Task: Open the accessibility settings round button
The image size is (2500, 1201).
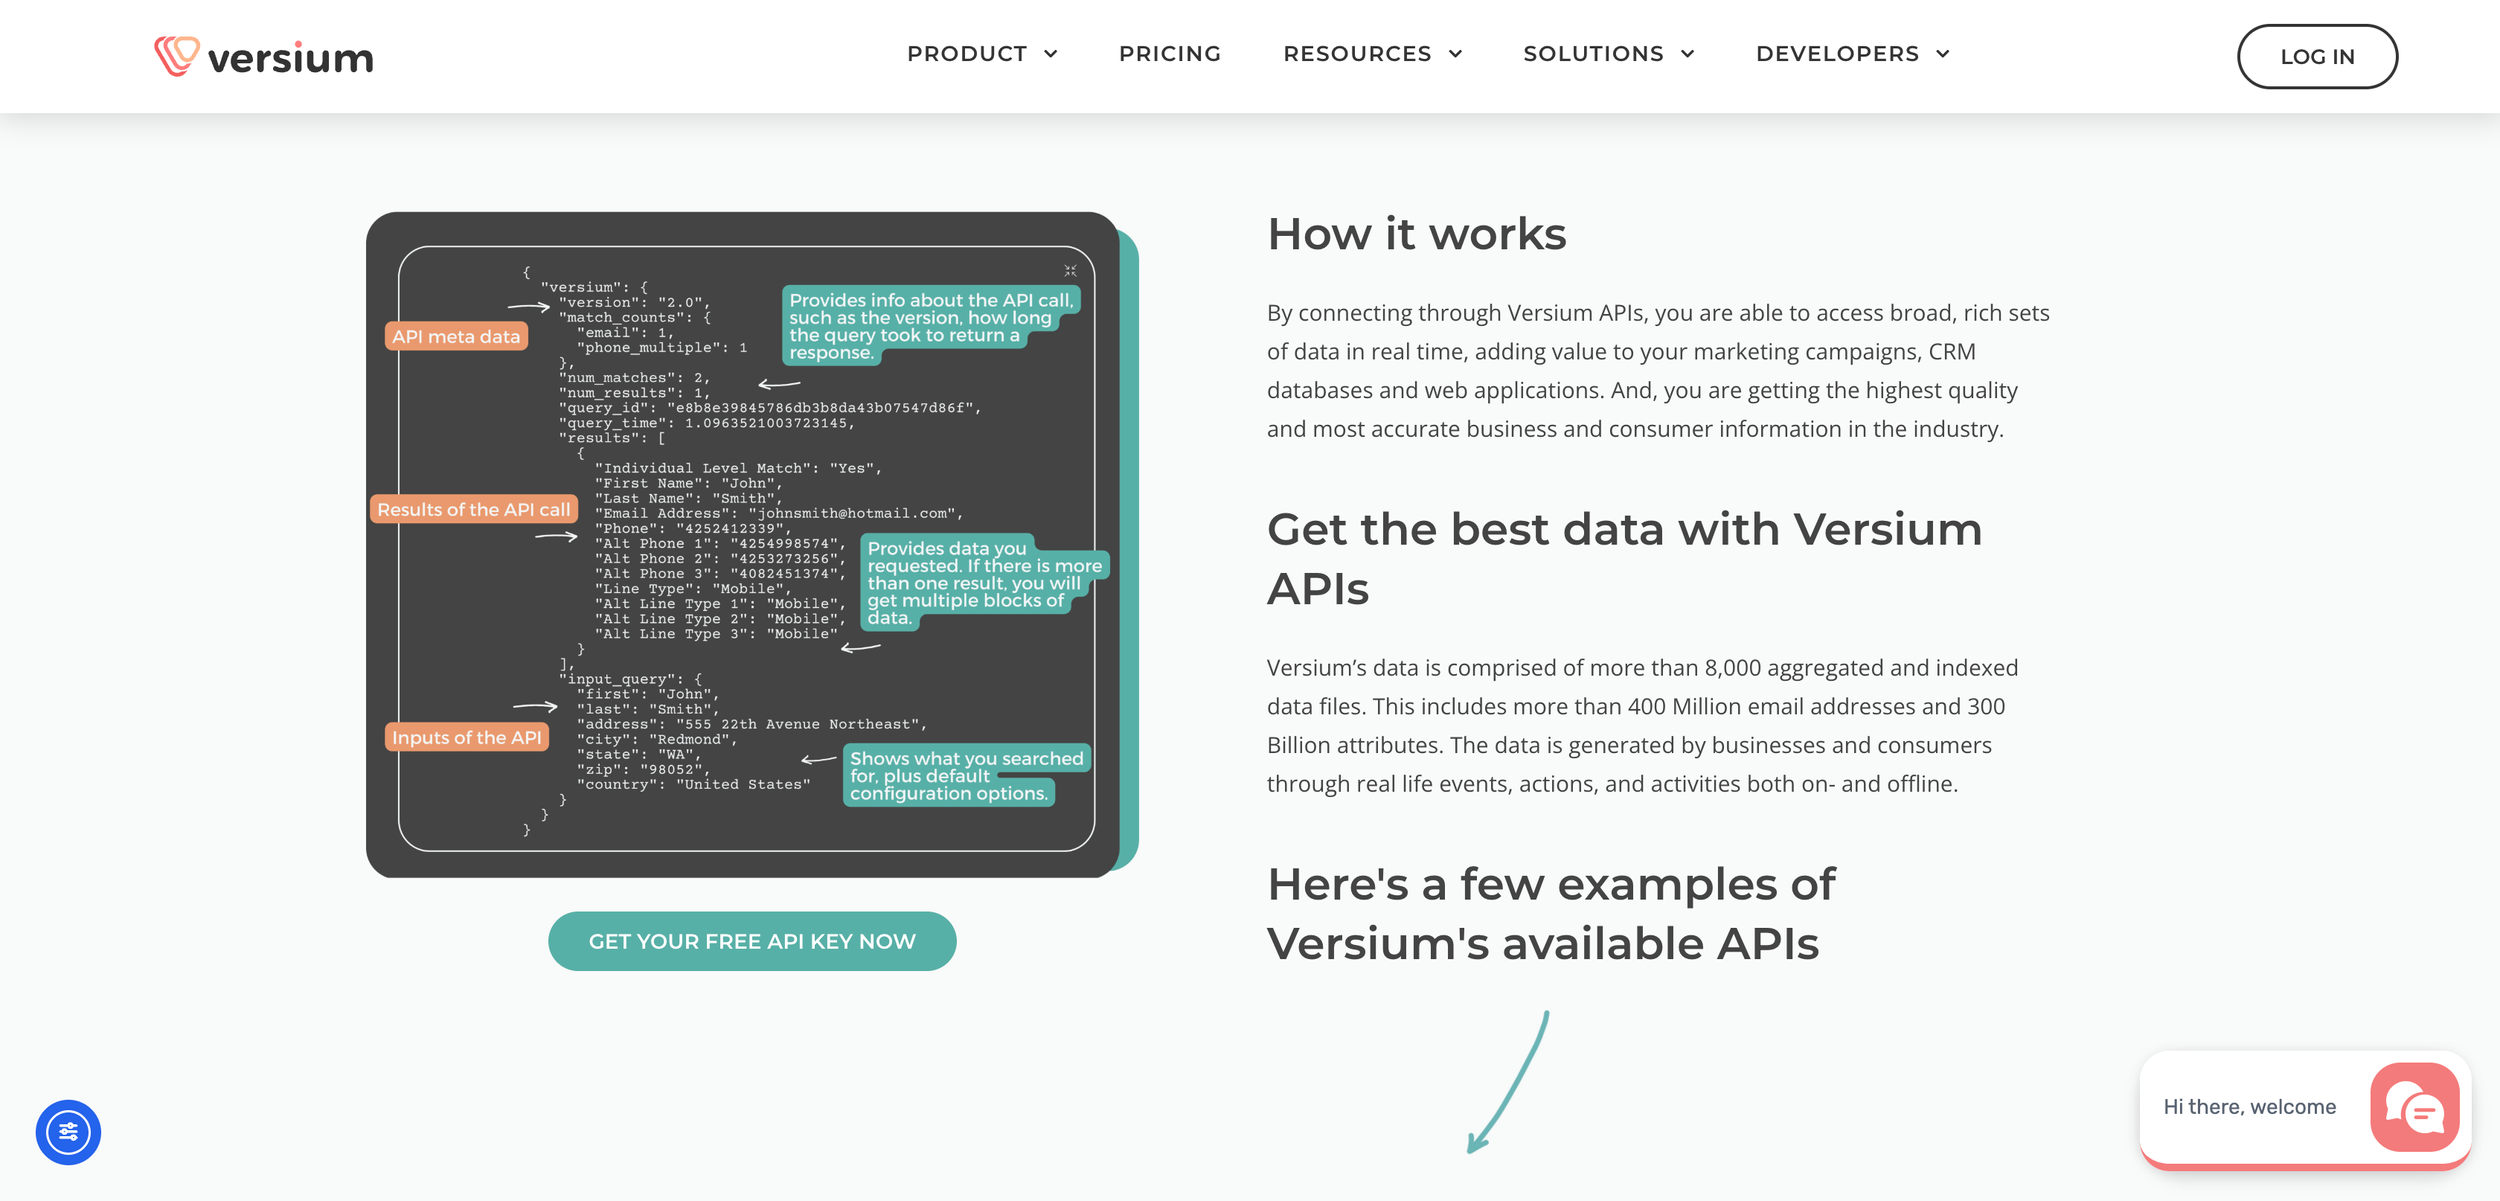Action: click(68, 1132)
